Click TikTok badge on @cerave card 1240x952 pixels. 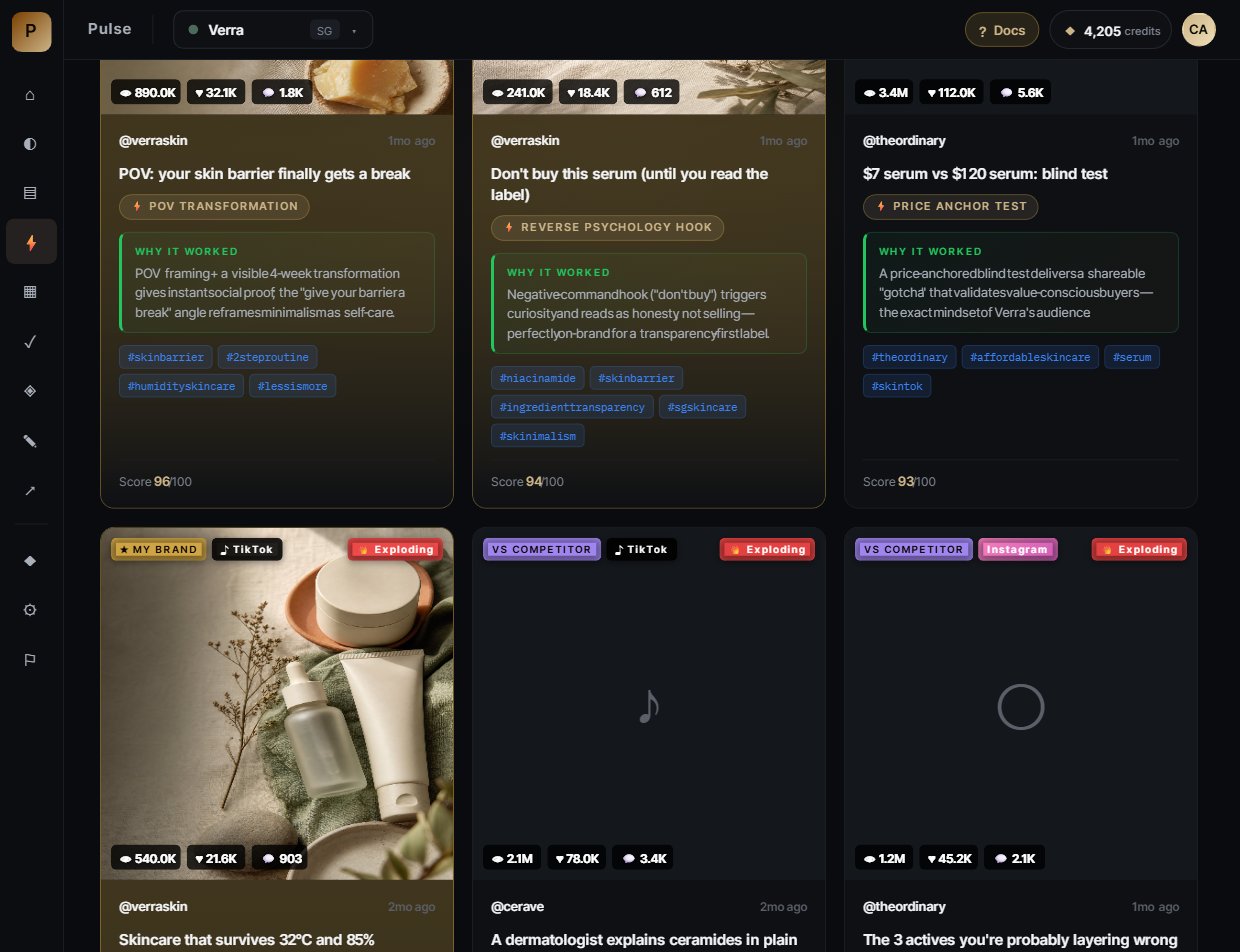click(x=641, y=549)
